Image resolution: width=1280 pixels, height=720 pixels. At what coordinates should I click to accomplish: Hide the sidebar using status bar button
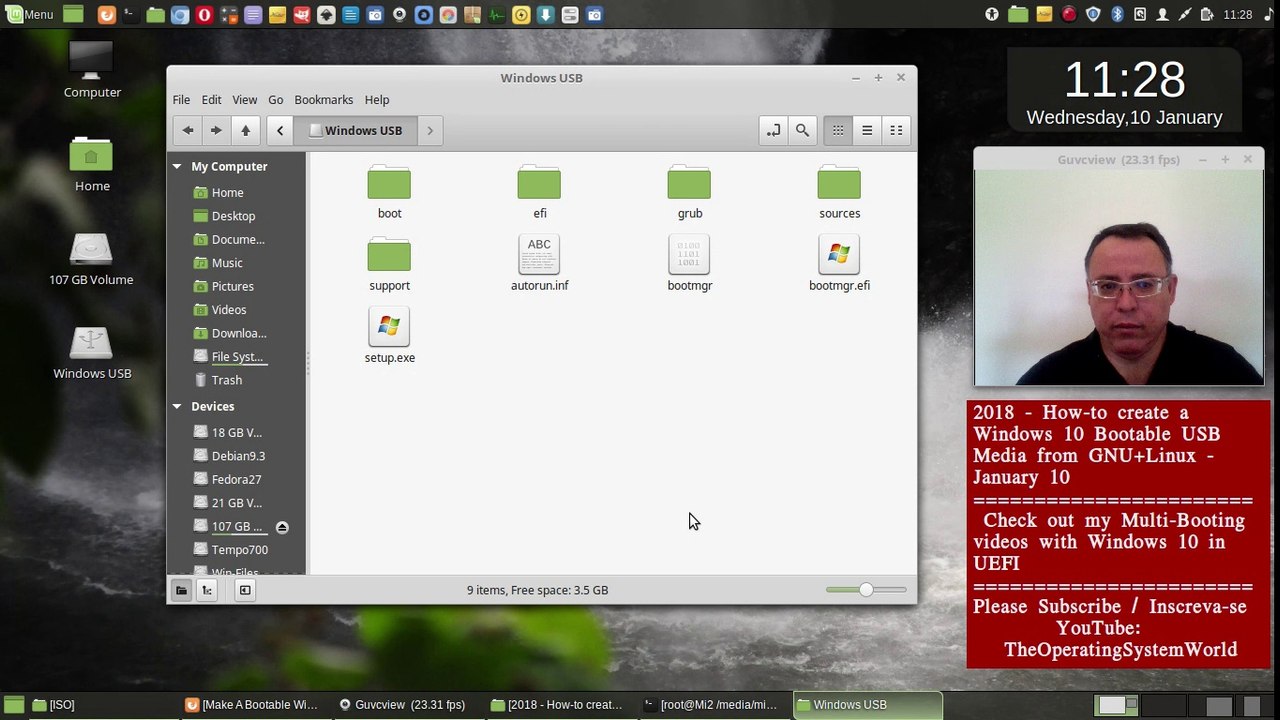click(x=245, y=590)
